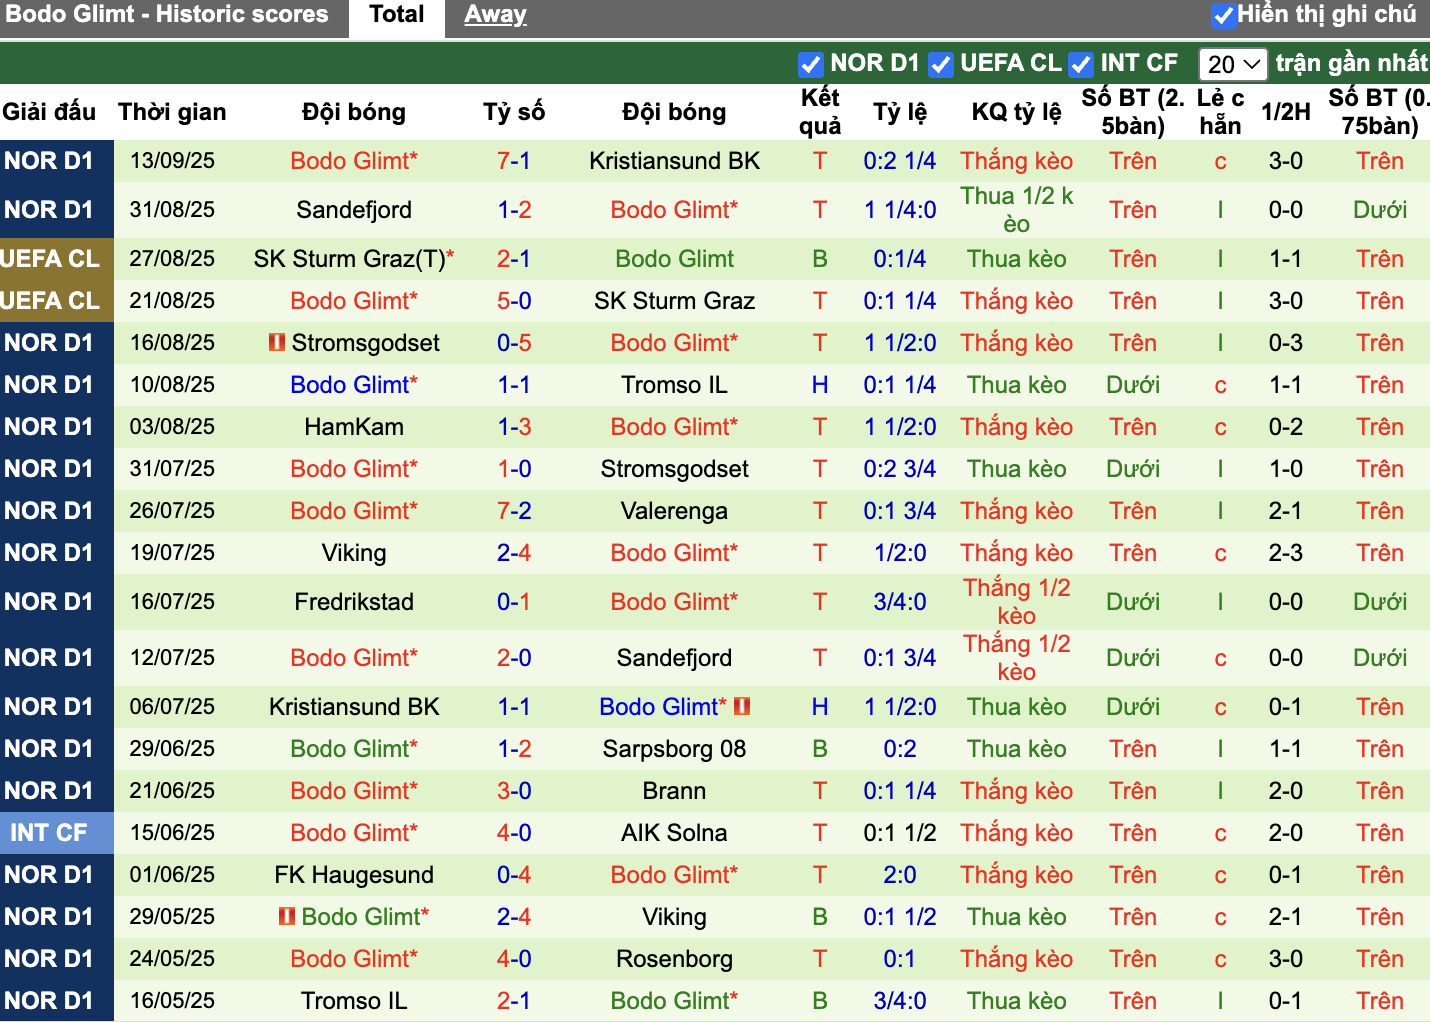Open the 3-0 score versus Brann
Viewport: 1430px width, 1022px height.
pyautogui.click(x=514, y=791)
